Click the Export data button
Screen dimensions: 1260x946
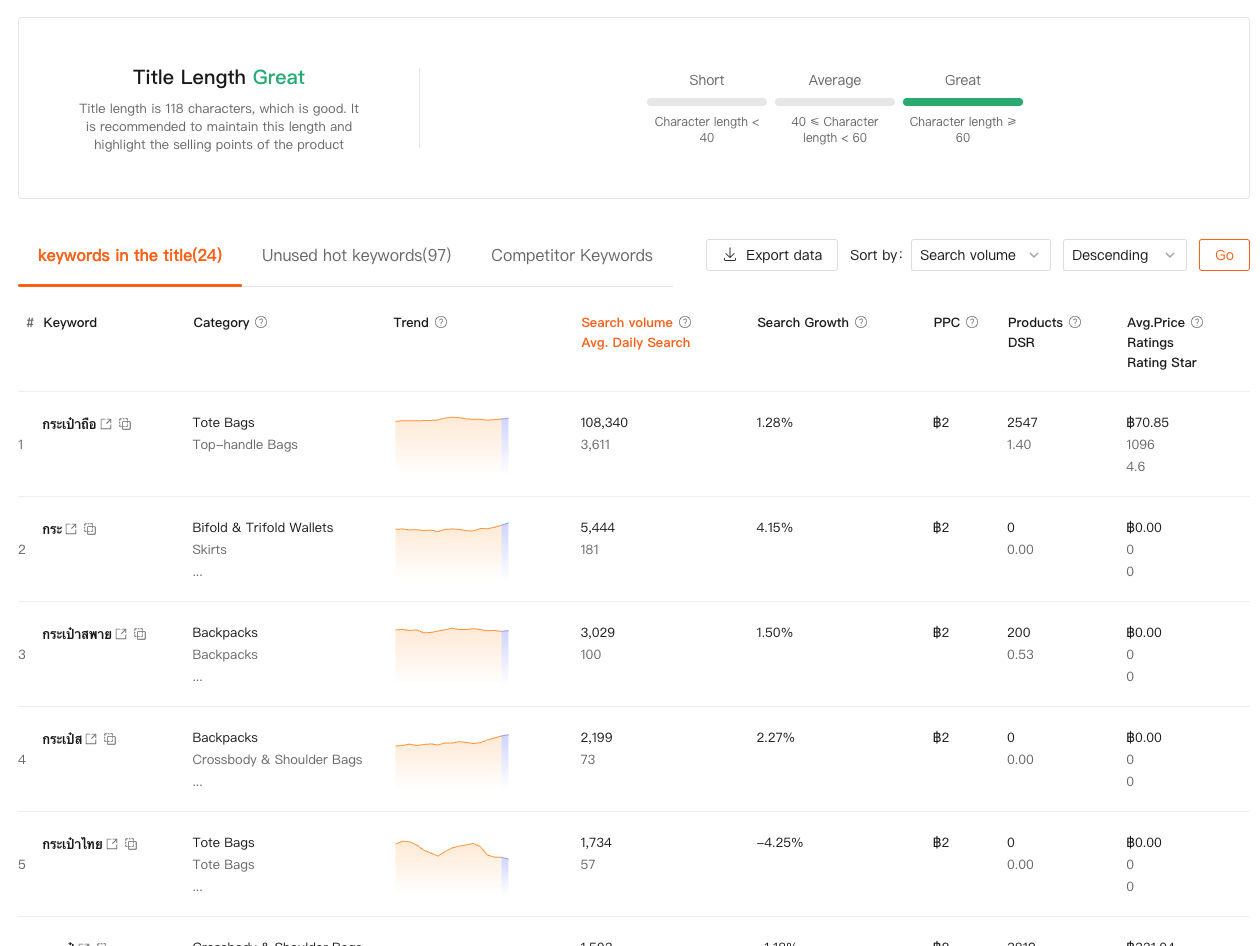pos(771,255)
